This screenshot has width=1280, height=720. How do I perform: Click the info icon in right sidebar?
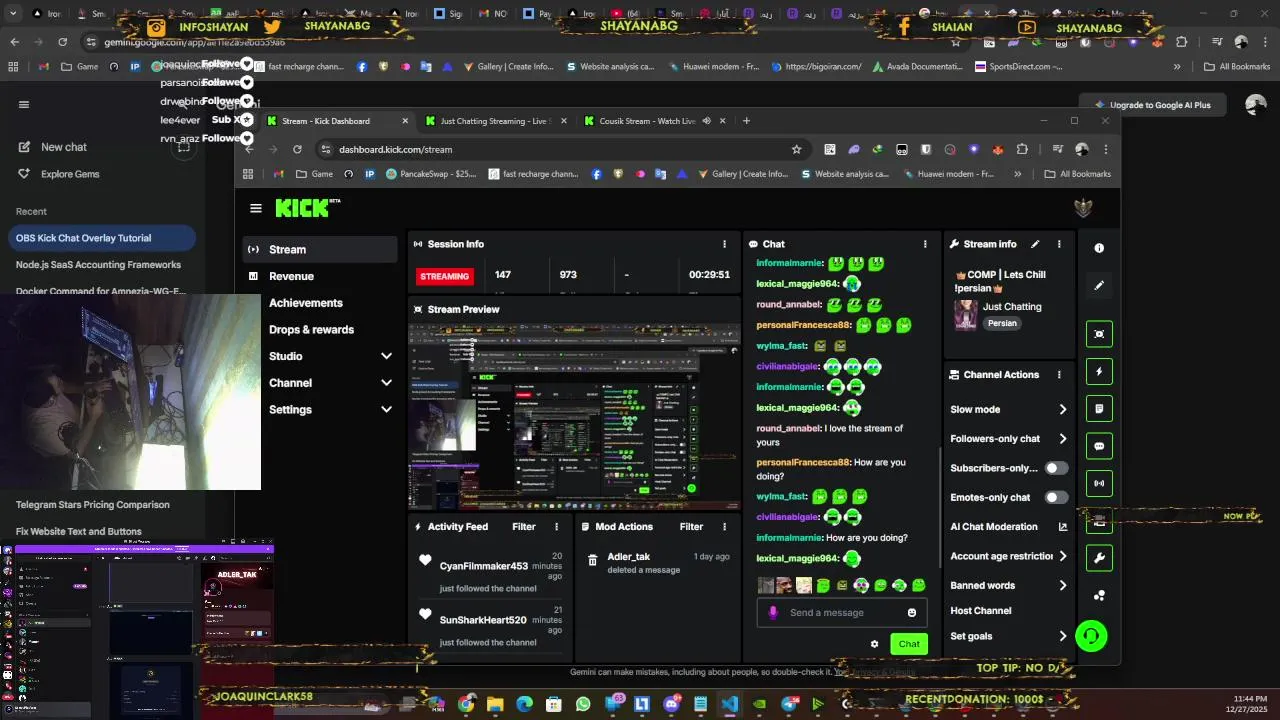(1099, 248)
